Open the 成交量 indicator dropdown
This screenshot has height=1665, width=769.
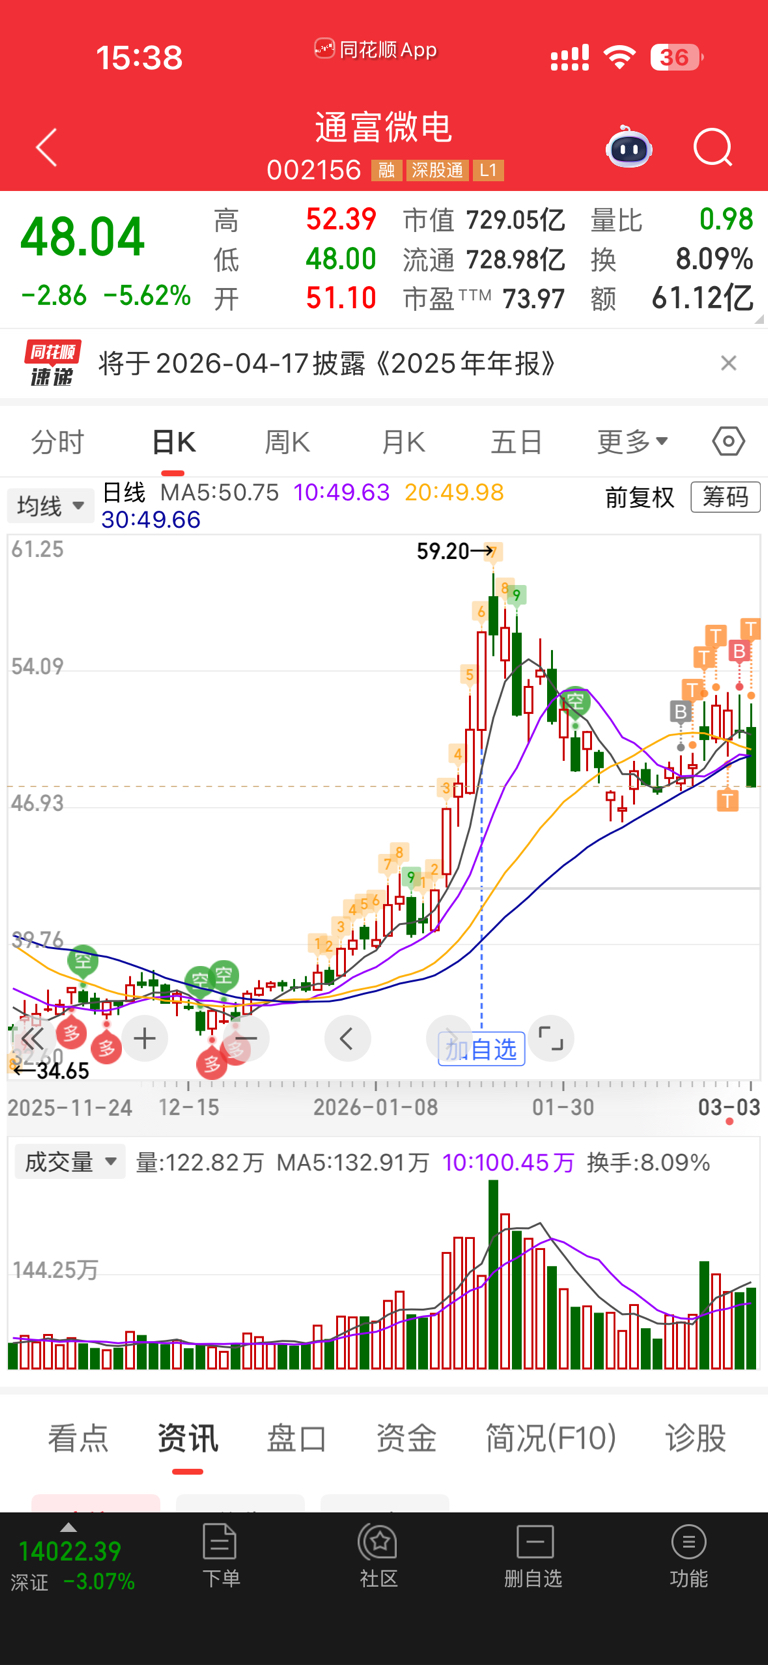(x=69, y=1162)
